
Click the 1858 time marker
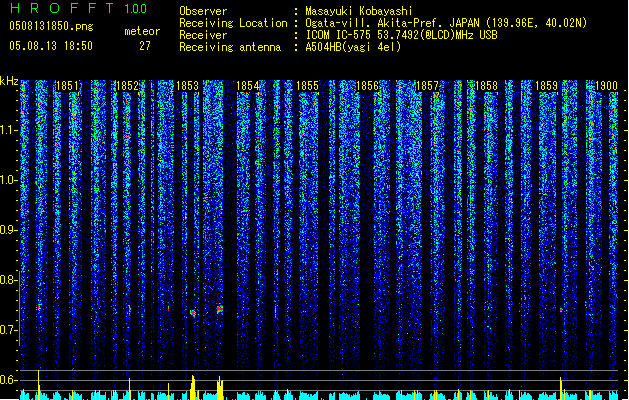coord(487,85)
